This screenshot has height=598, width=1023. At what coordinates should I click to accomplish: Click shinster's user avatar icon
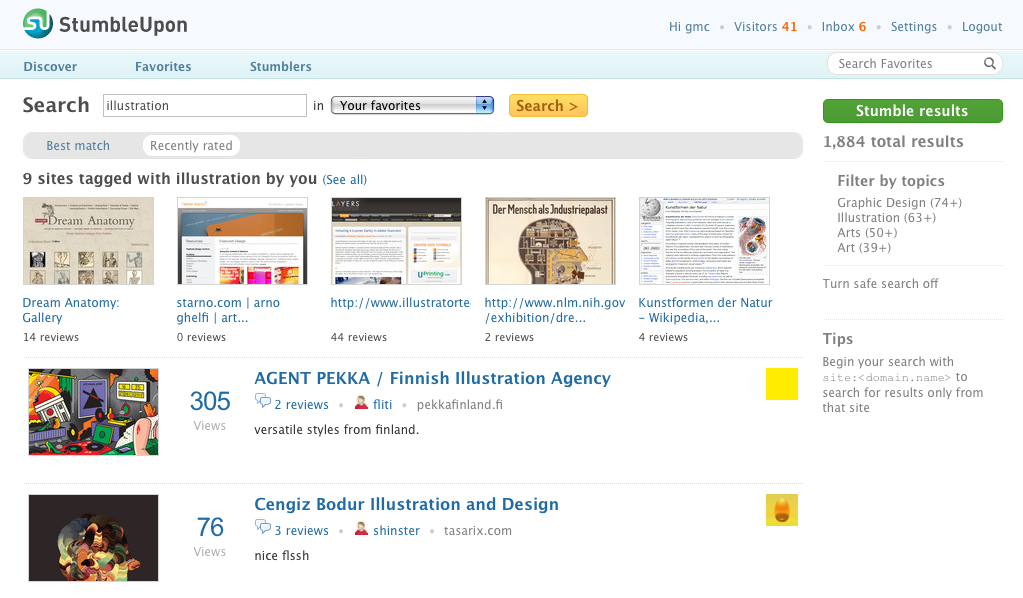(361, 530)
